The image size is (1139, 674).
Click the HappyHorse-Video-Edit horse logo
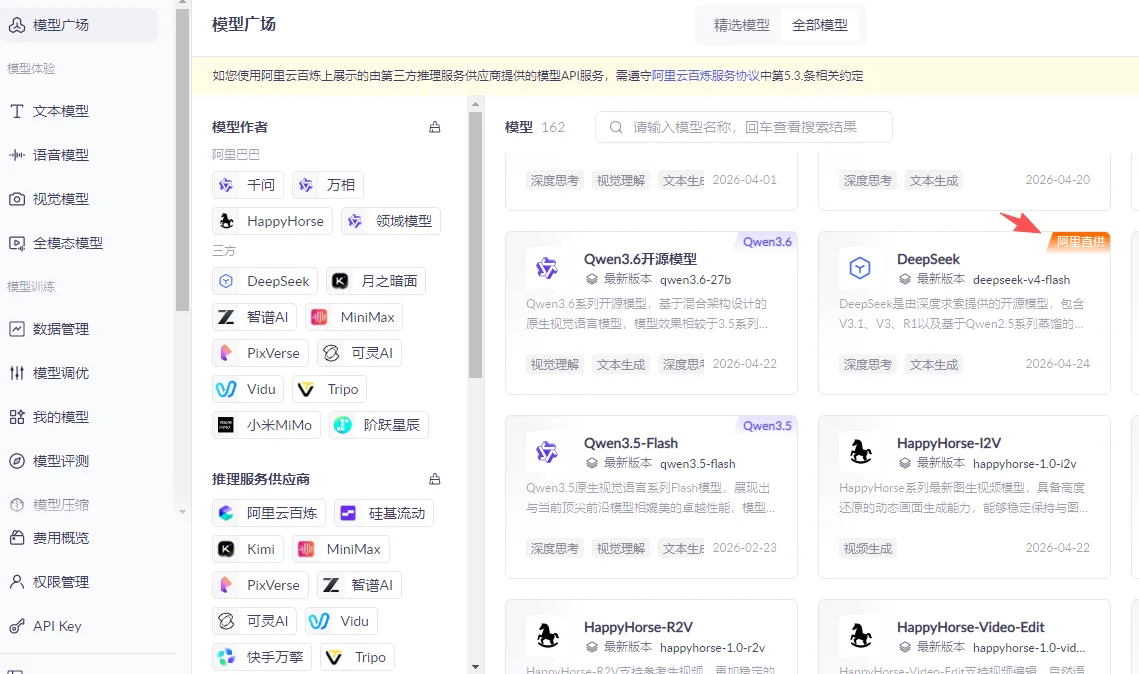(x=859, y=636)
